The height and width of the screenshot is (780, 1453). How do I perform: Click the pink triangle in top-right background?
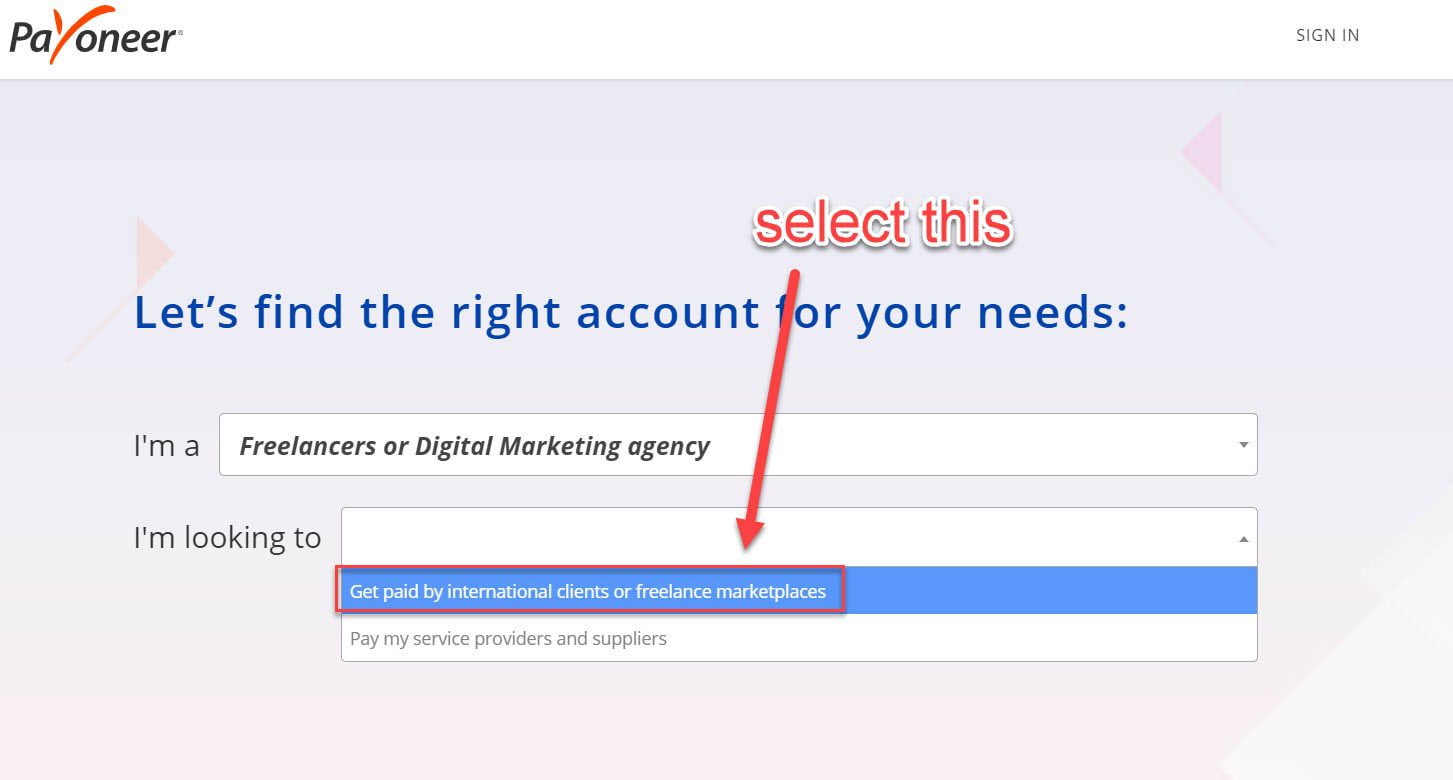point(1205,152)
